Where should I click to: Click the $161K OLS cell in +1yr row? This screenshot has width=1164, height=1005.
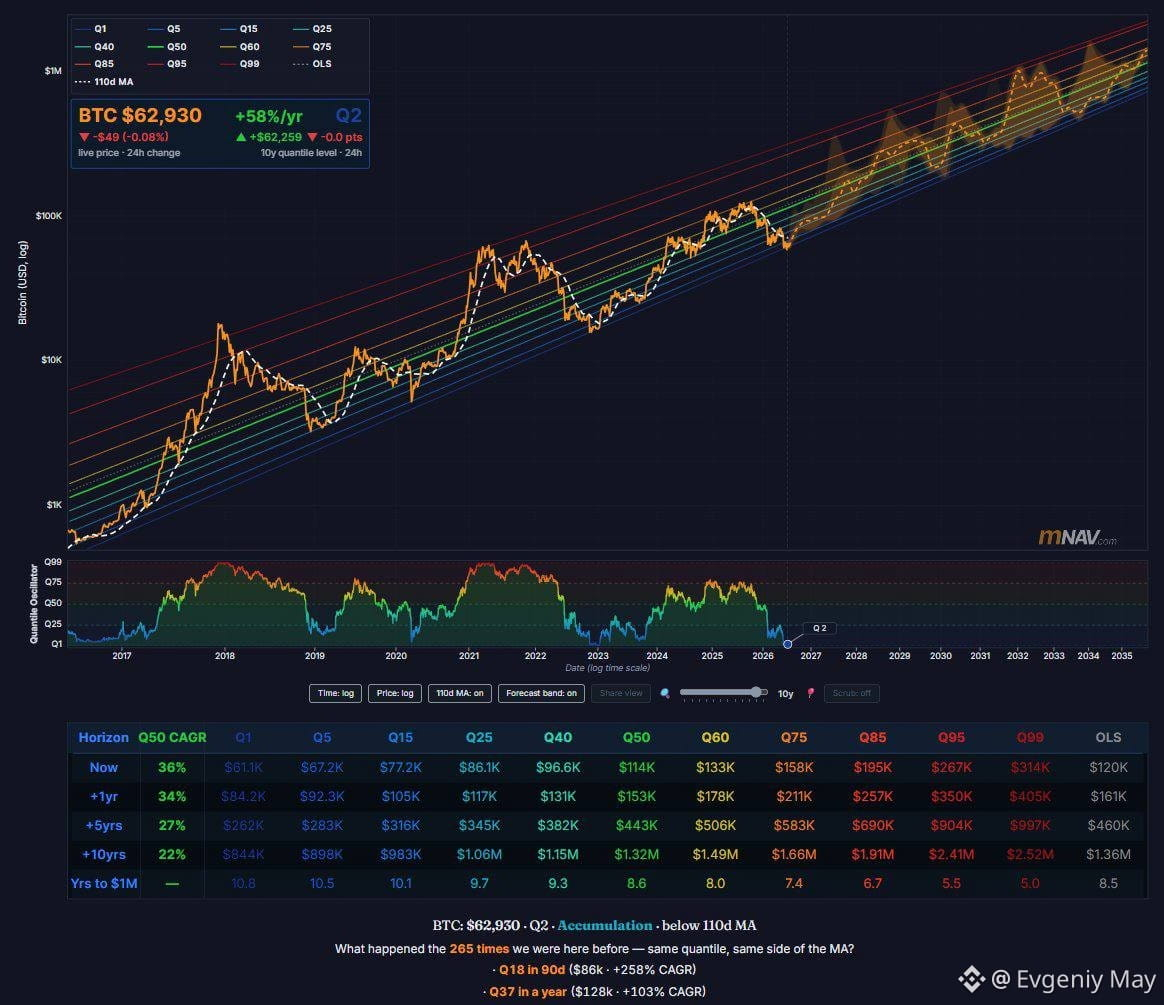pos(1108,796)
